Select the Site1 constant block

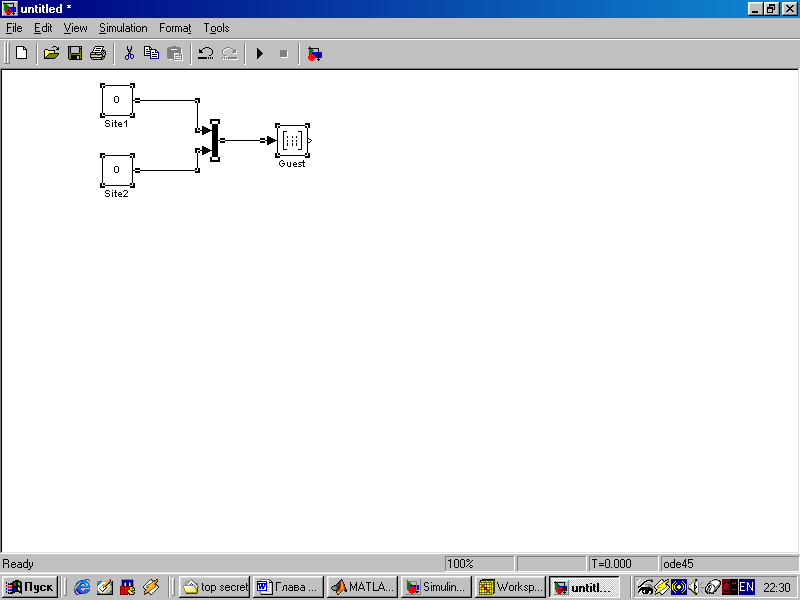[117, 100]
